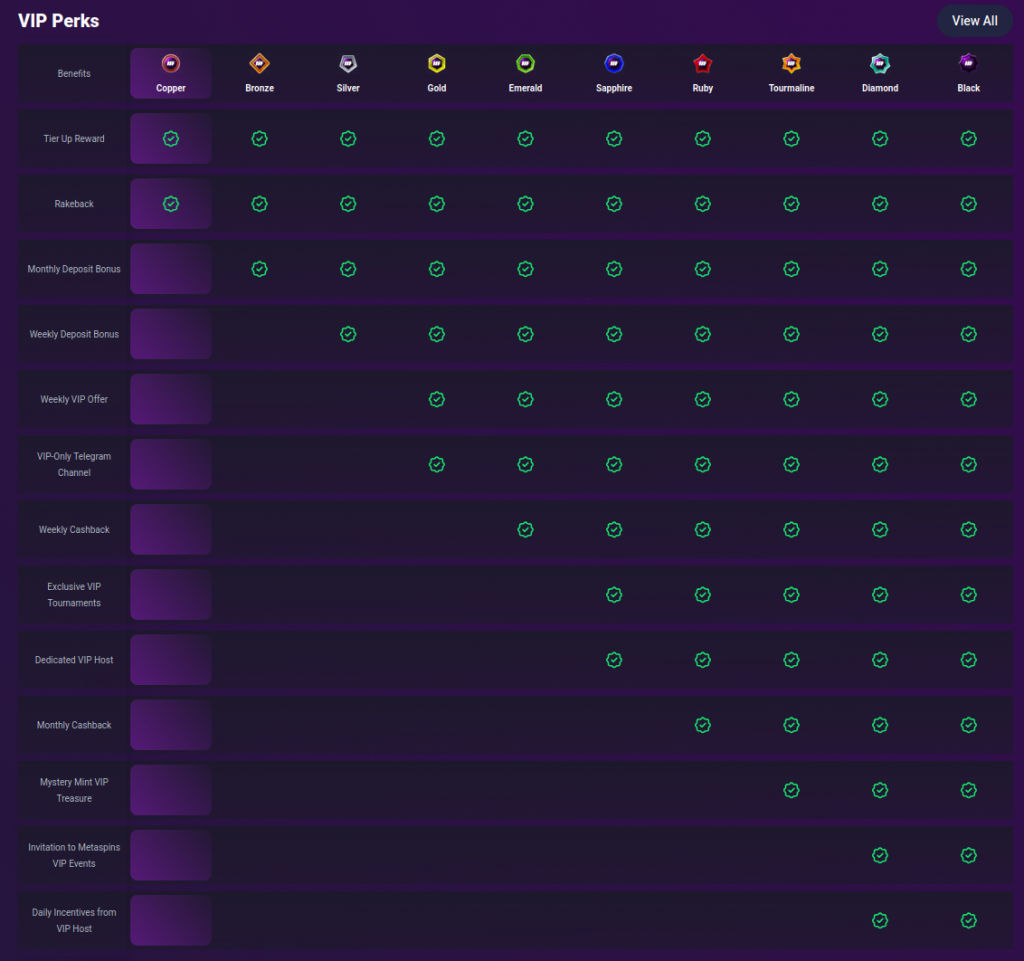Click Emerald's Weekly Cashback checkmark
Viewport: 1024px width, 961px height.
tap(525, 530)
